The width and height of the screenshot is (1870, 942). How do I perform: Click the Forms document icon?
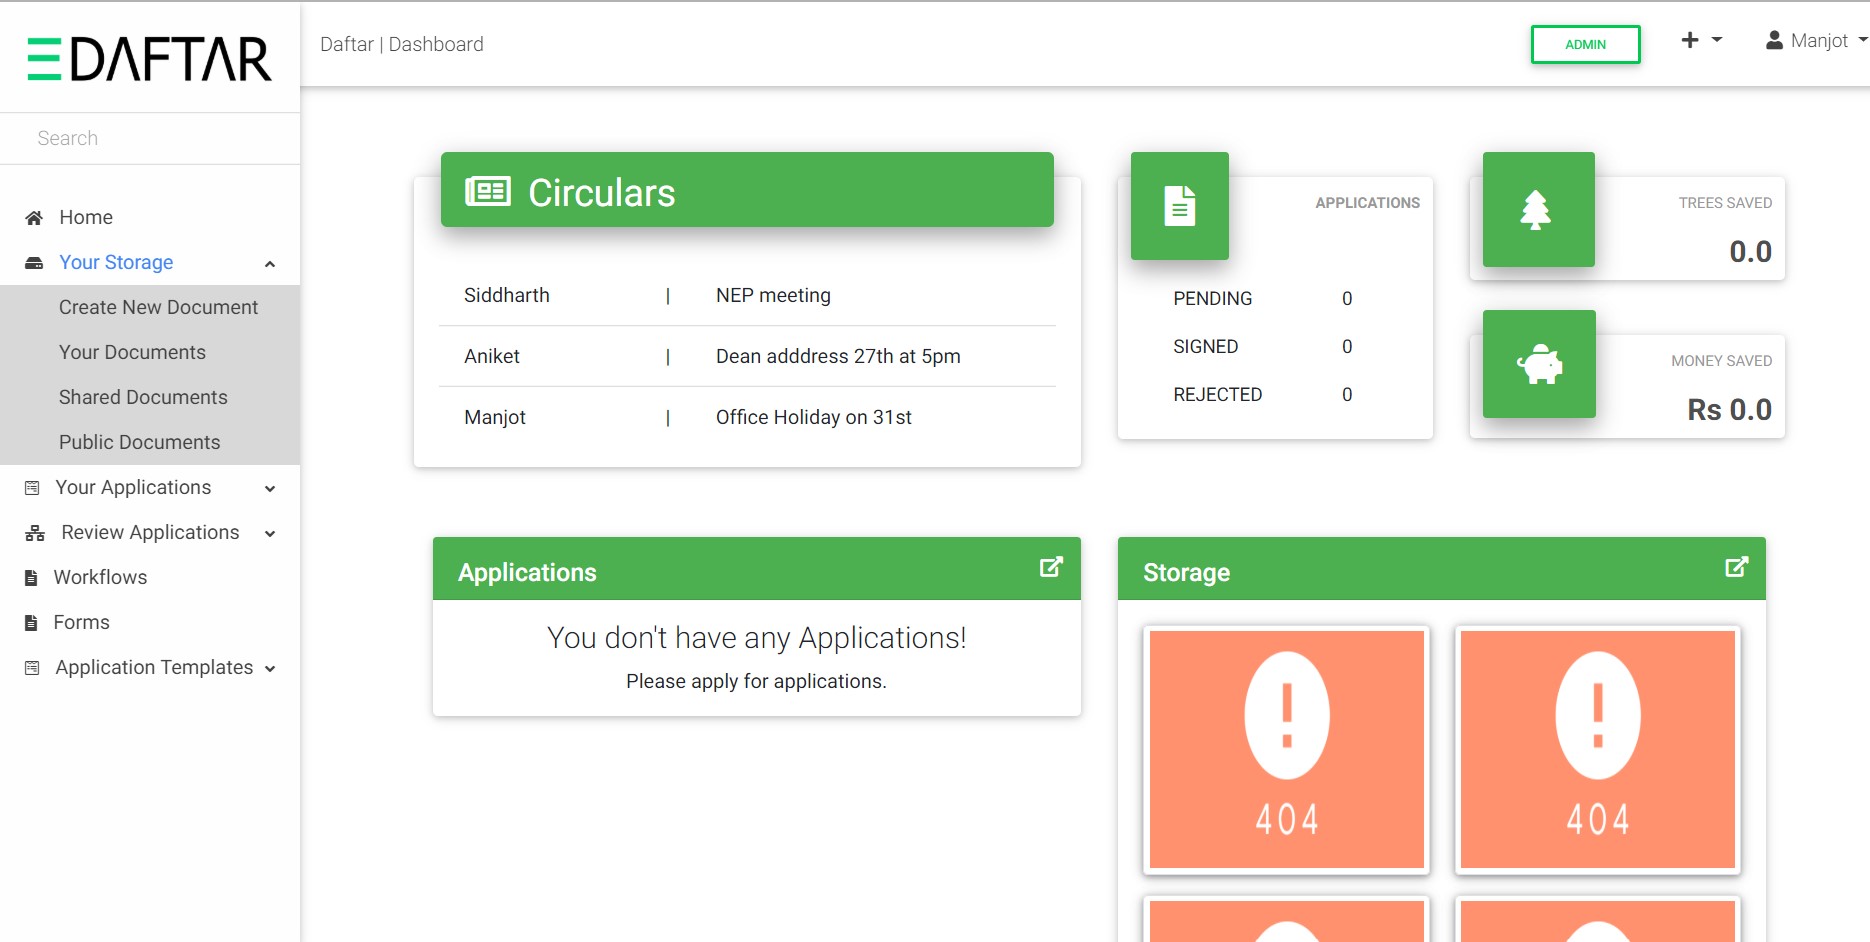coord(31,623)
